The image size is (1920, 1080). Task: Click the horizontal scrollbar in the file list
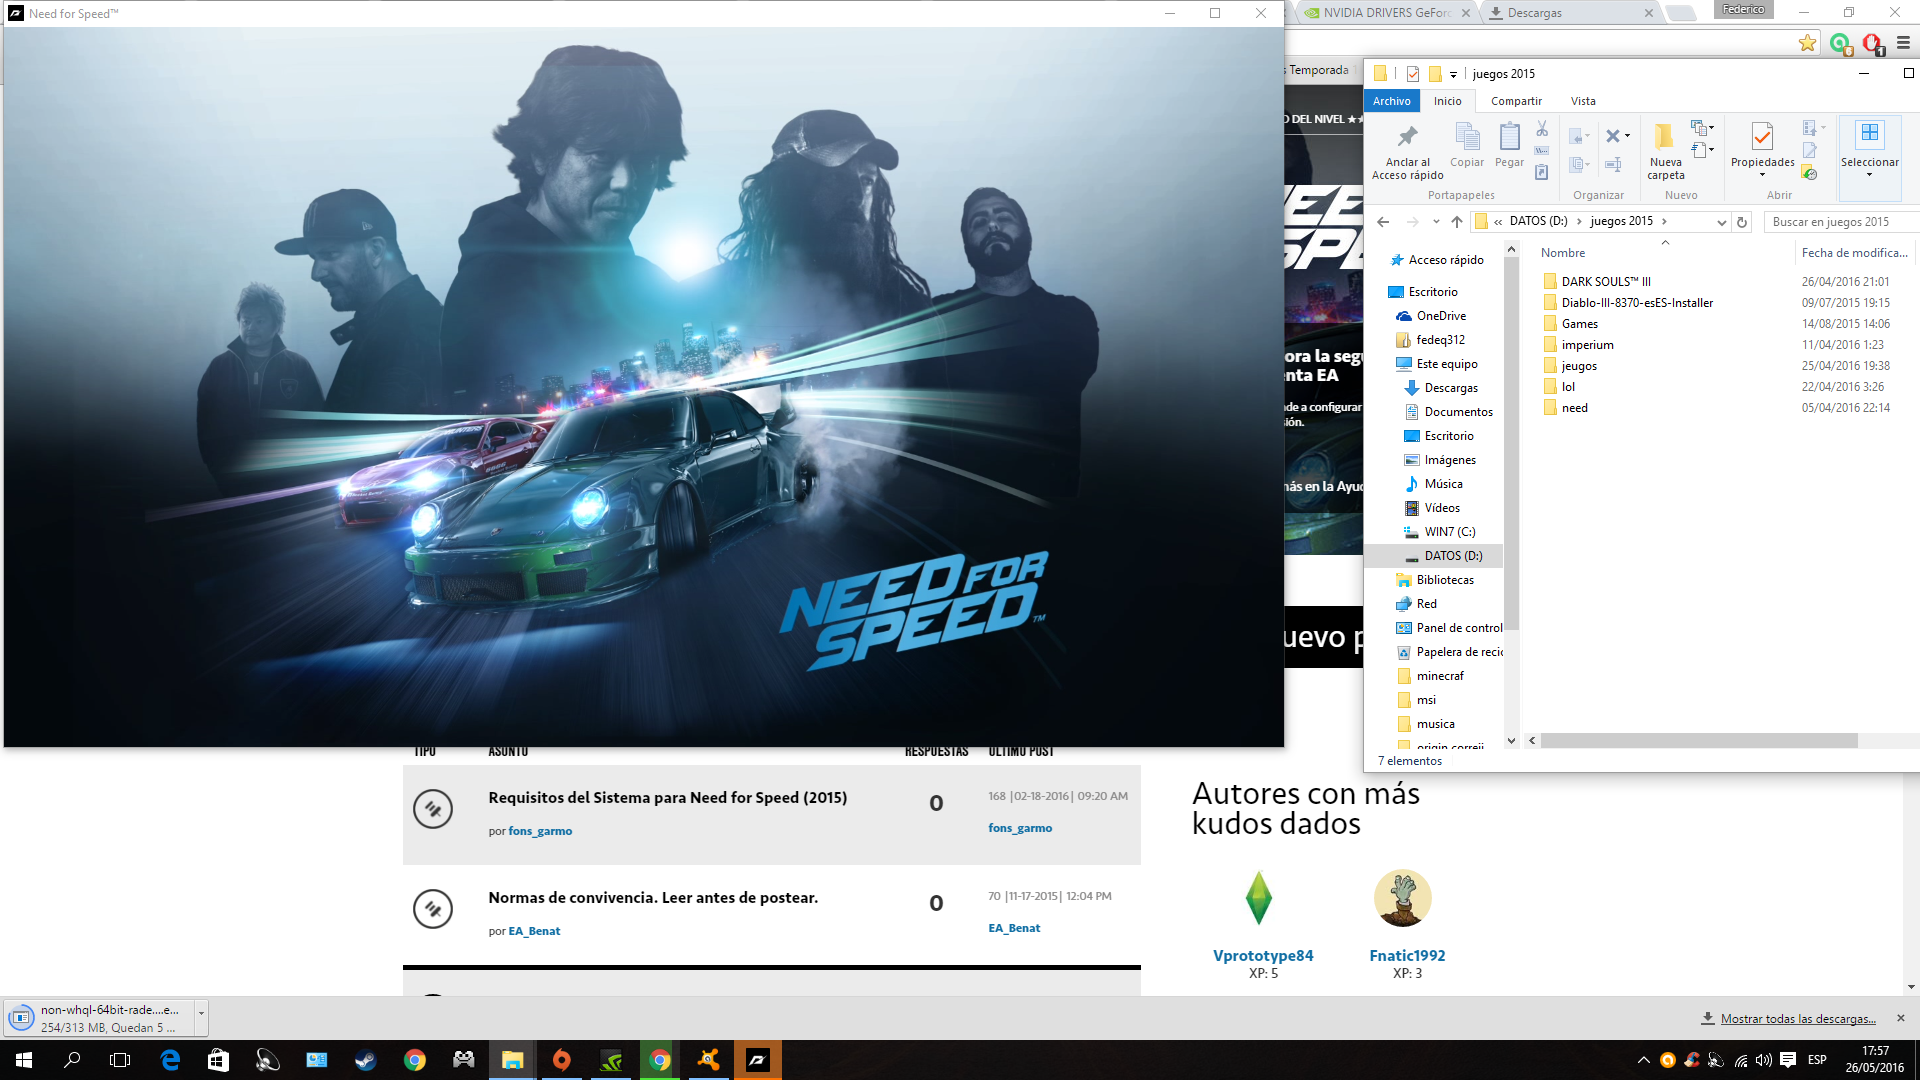pyautogui.click(x=1698, y=741)
